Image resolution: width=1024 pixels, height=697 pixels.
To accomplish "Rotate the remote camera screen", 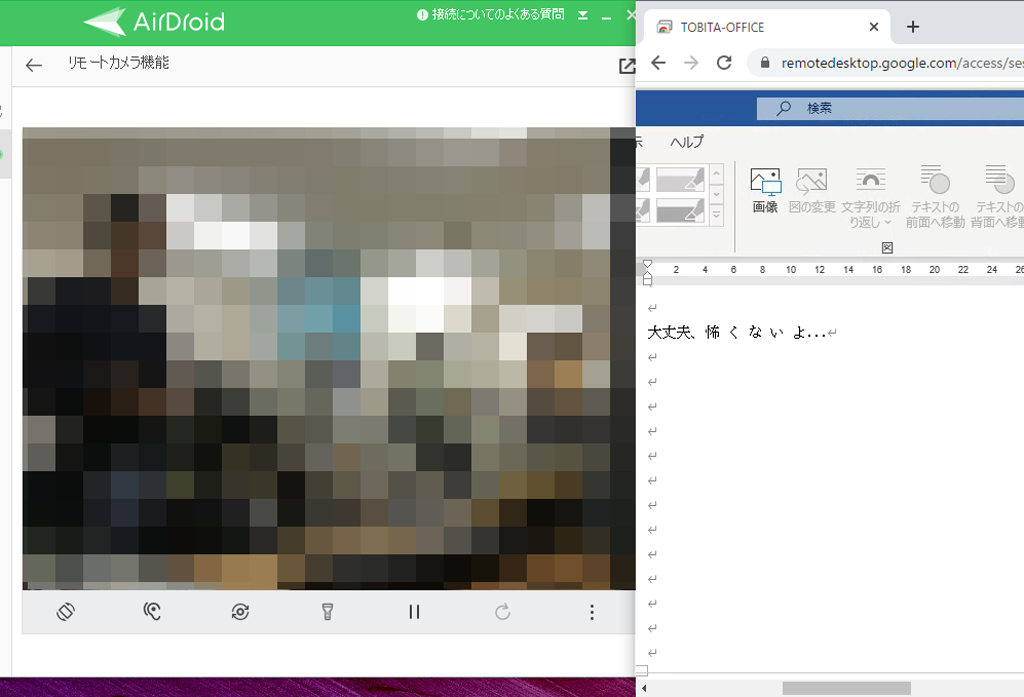I will pos(67,612).
